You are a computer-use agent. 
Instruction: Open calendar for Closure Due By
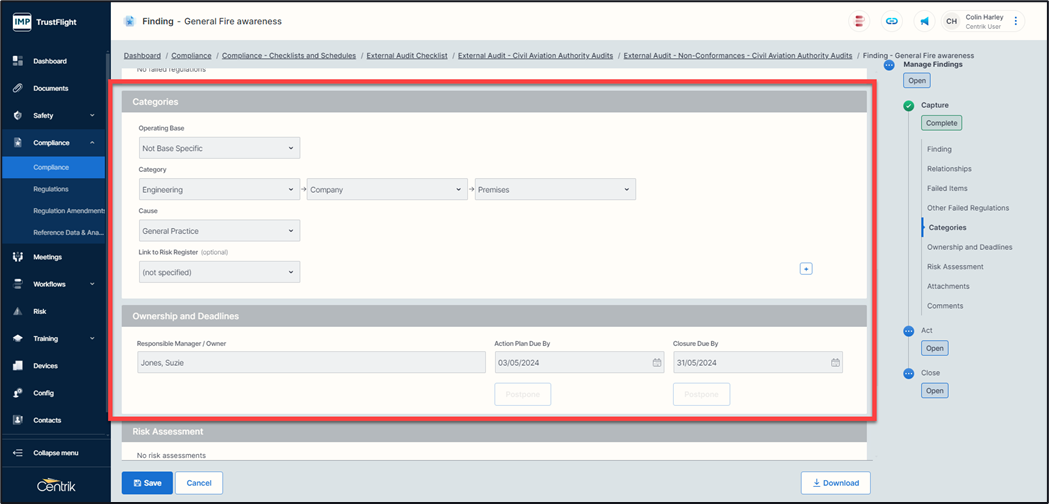(x=836, y=362)
